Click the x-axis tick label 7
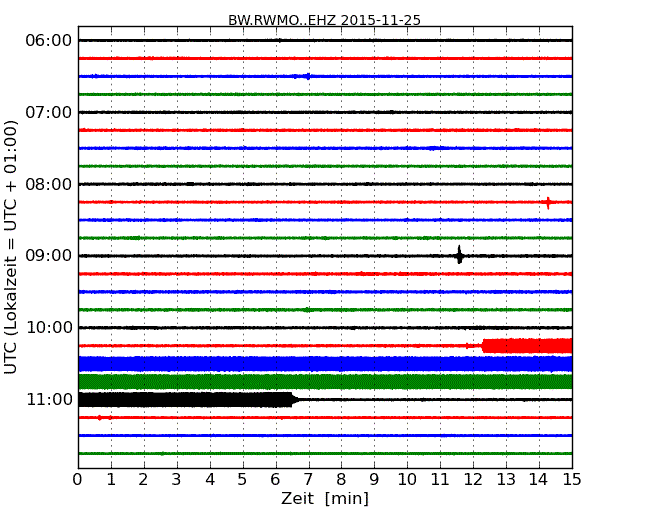 [308, 479]
